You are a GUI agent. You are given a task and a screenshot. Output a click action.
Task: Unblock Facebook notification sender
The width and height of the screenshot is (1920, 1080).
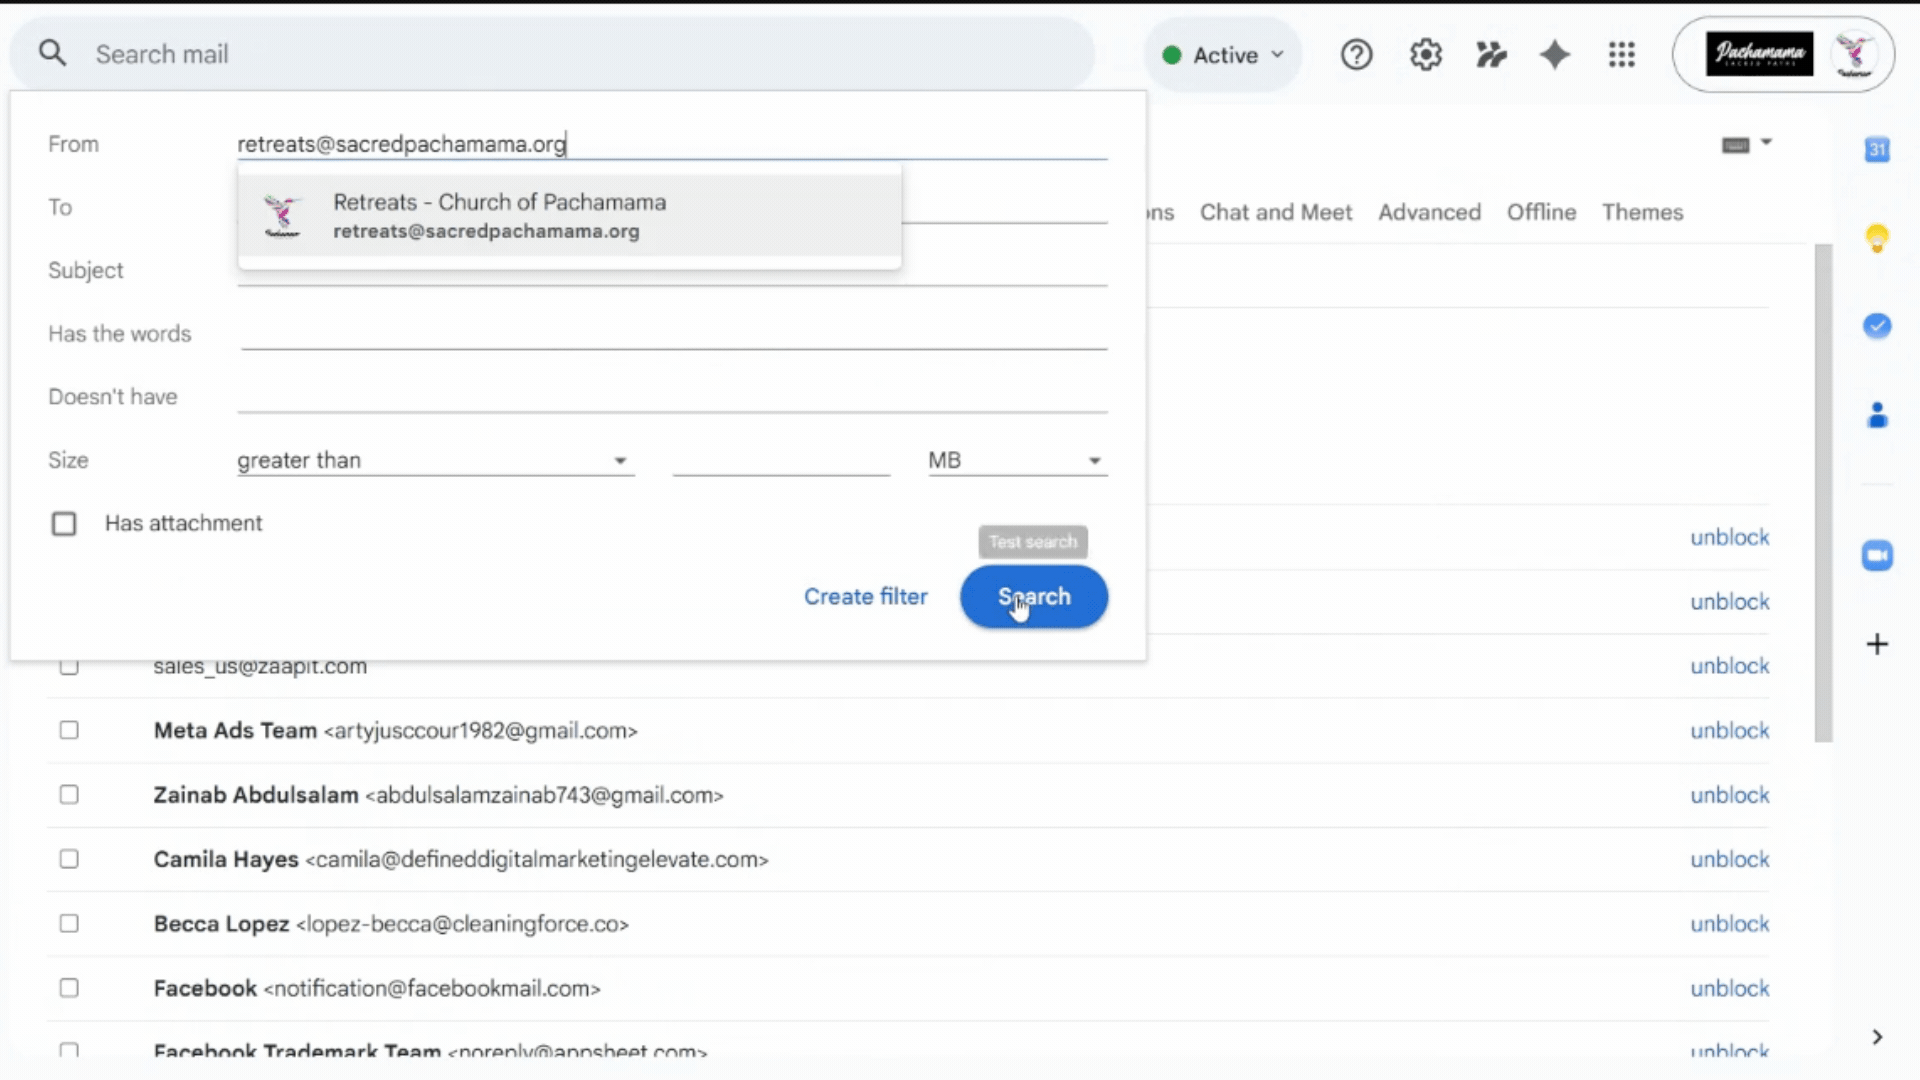[1729, 989]
